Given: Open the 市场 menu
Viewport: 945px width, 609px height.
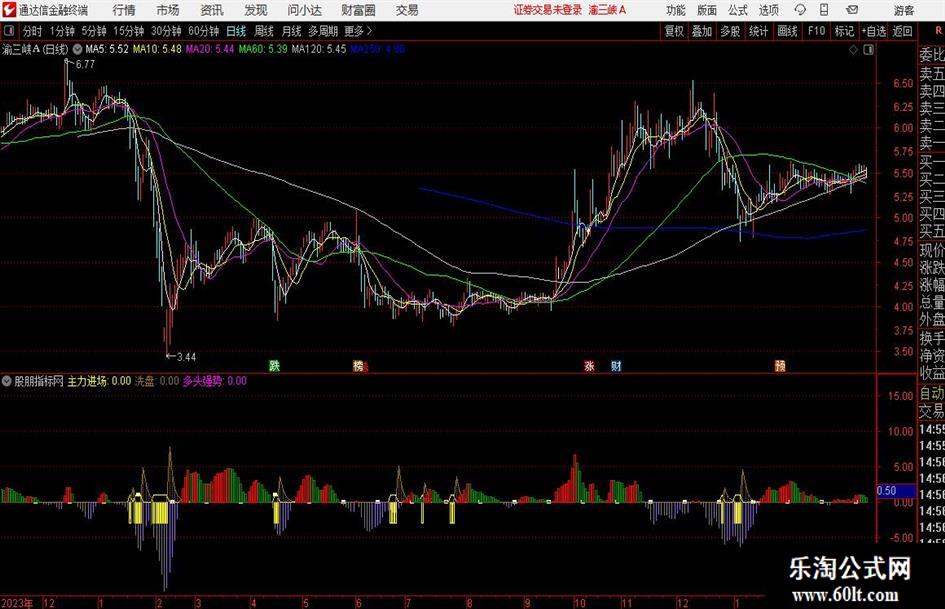Looking at the screenshot, I should tap(168, 10).
